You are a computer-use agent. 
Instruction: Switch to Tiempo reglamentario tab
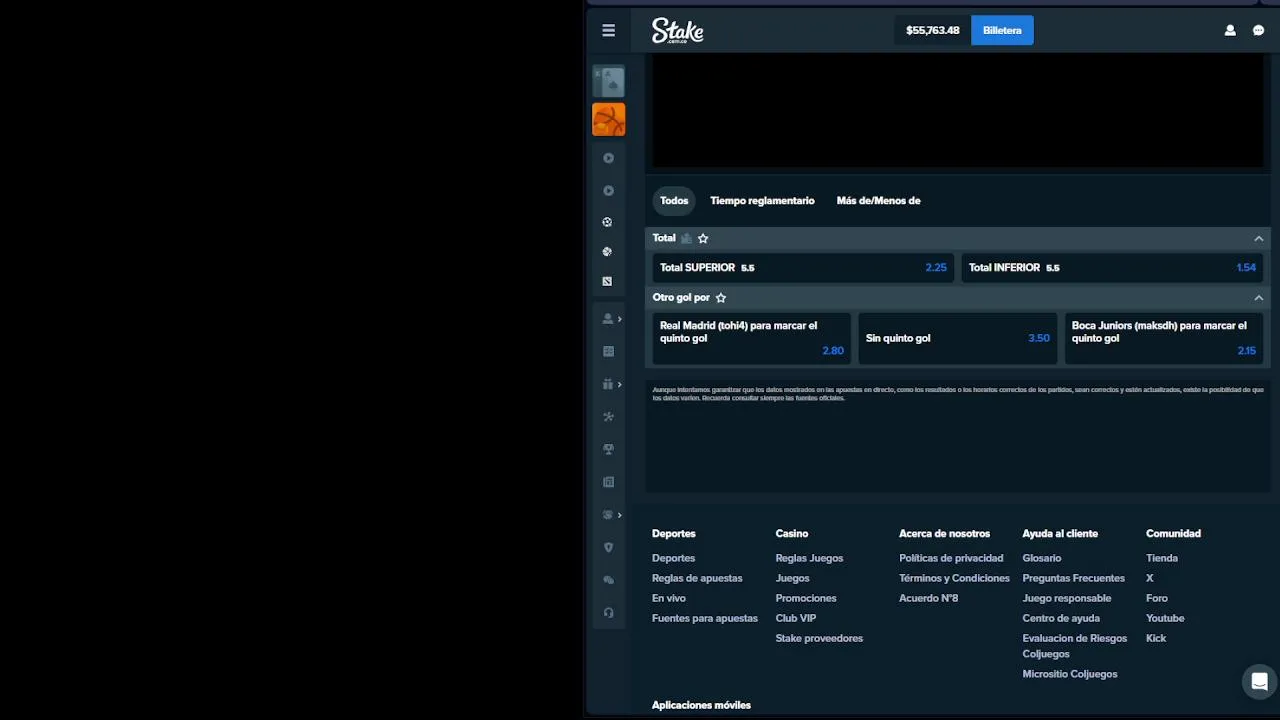[x=762, y=200]
